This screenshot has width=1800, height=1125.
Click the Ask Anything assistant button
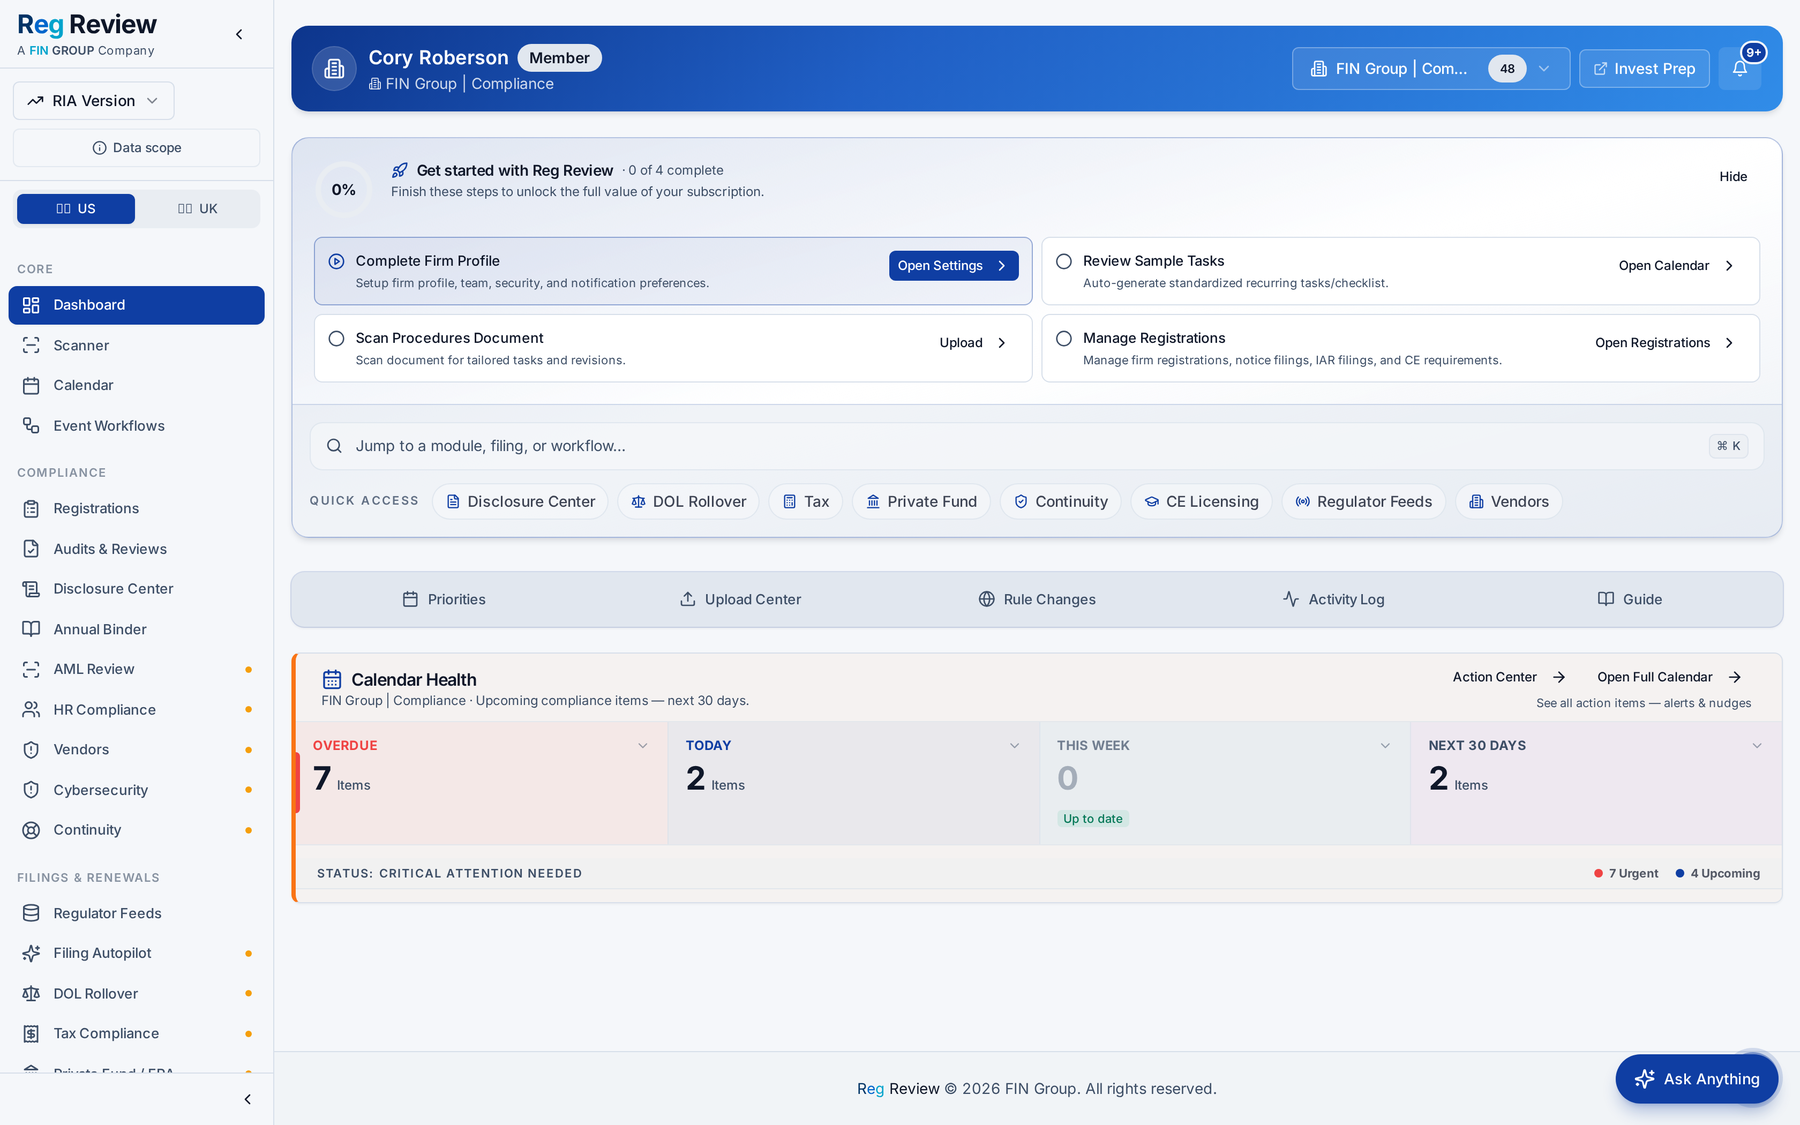[x=1696, y=1079]
